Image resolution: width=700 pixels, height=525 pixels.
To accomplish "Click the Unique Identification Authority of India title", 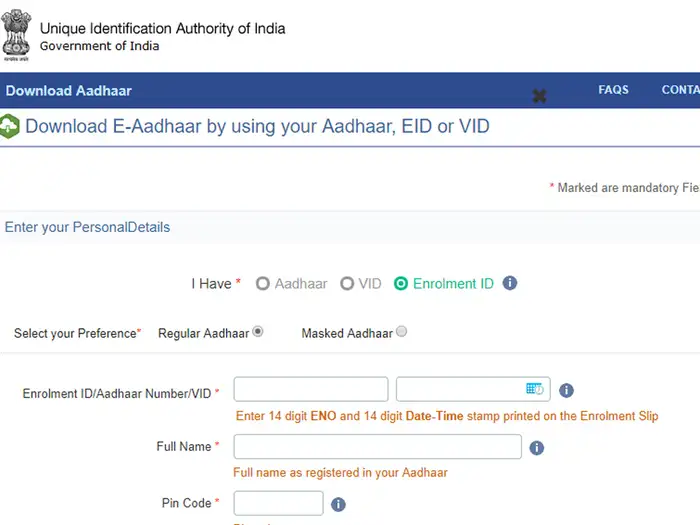I will point(162,28).
